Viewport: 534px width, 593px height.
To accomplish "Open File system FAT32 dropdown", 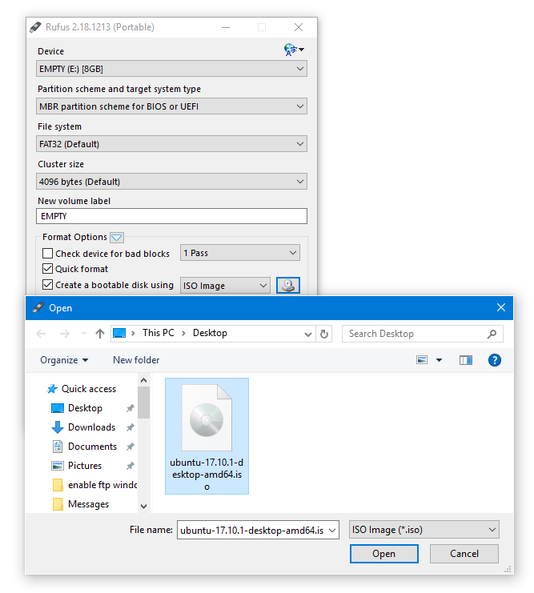I will (172, 144).
